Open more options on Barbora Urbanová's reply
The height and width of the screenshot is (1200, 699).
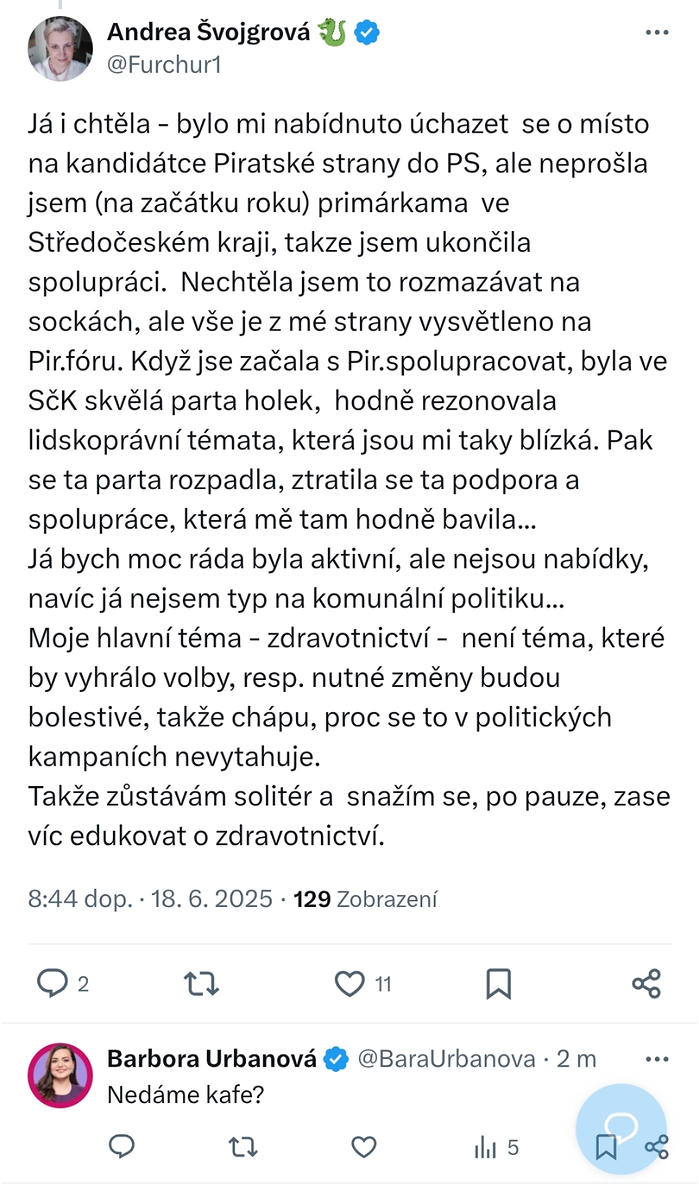(656, 1059)
